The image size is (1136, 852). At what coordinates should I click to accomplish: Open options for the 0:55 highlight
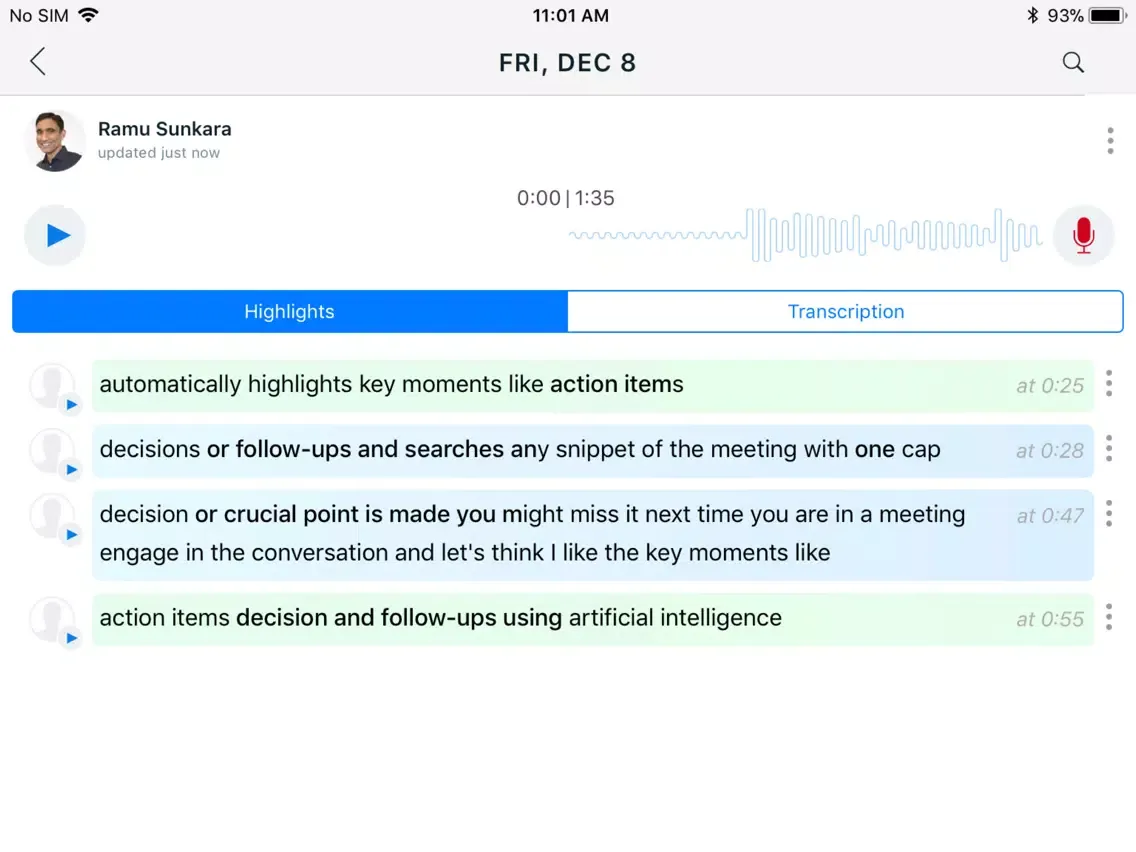(x=1109, y=618)
